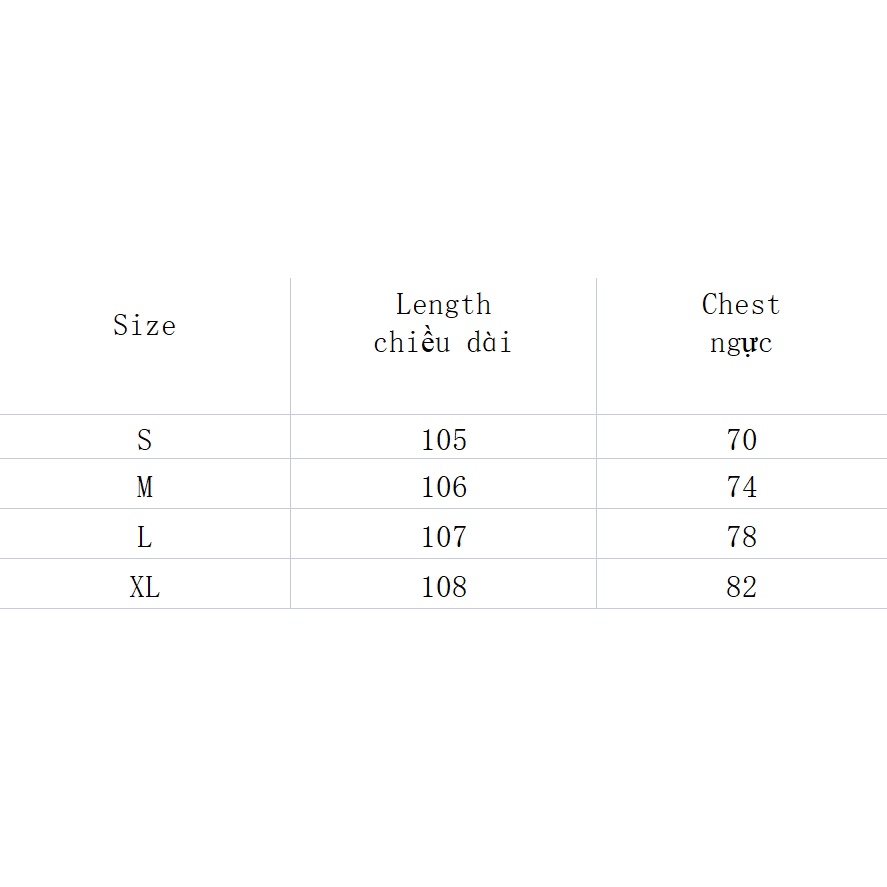Click the length value 105
This screenshot has height=887, width=887.
click(x=443, y=440)
